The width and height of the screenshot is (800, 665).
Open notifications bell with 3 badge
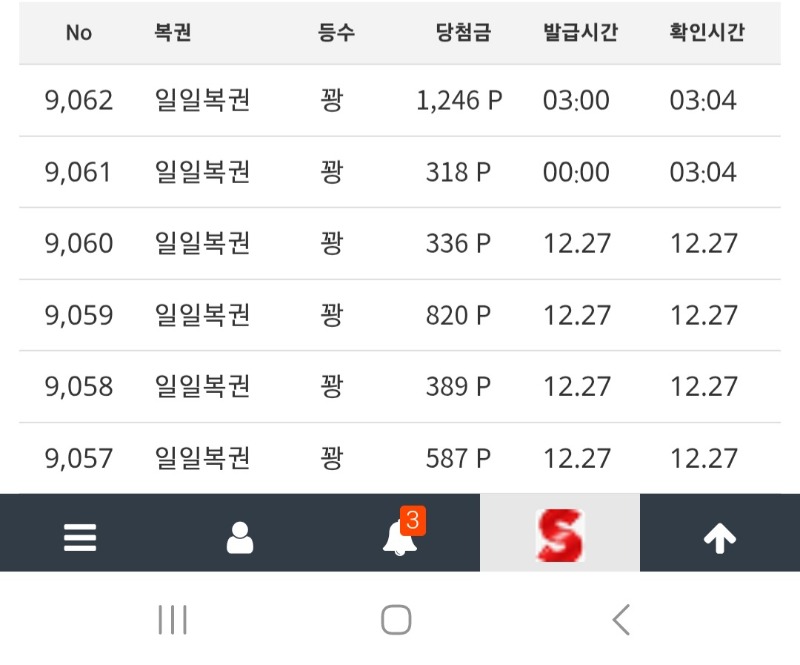click(x=400, y=538)
